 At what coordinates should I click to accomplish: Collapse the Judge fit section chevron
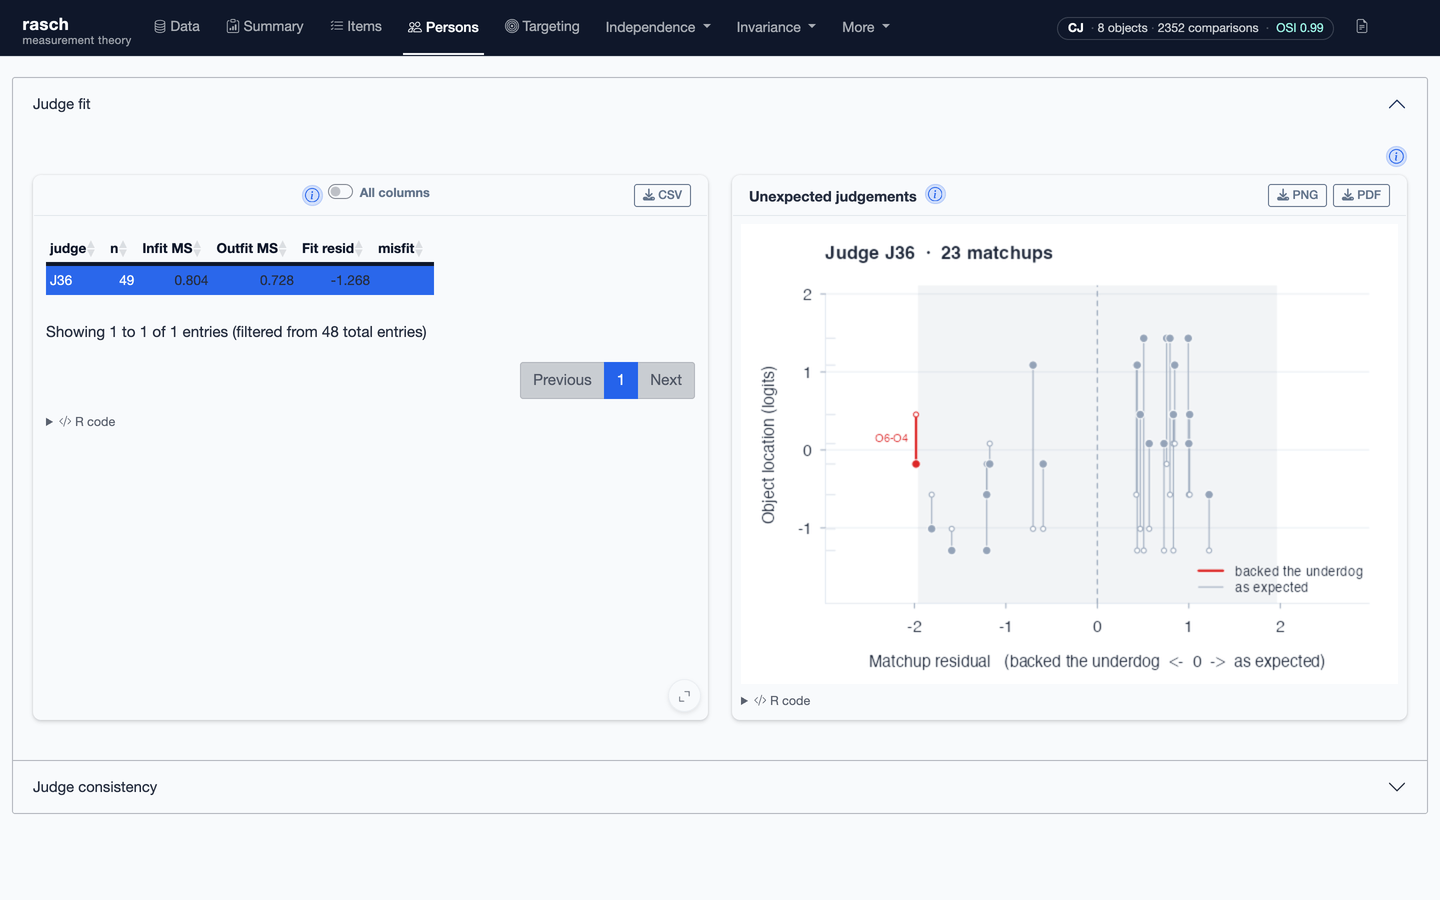pos(1396,104)
